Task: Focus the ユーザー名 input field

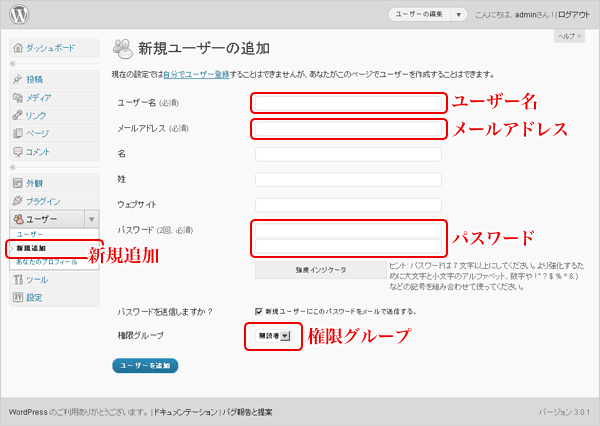Action: [x=348, y=103]
